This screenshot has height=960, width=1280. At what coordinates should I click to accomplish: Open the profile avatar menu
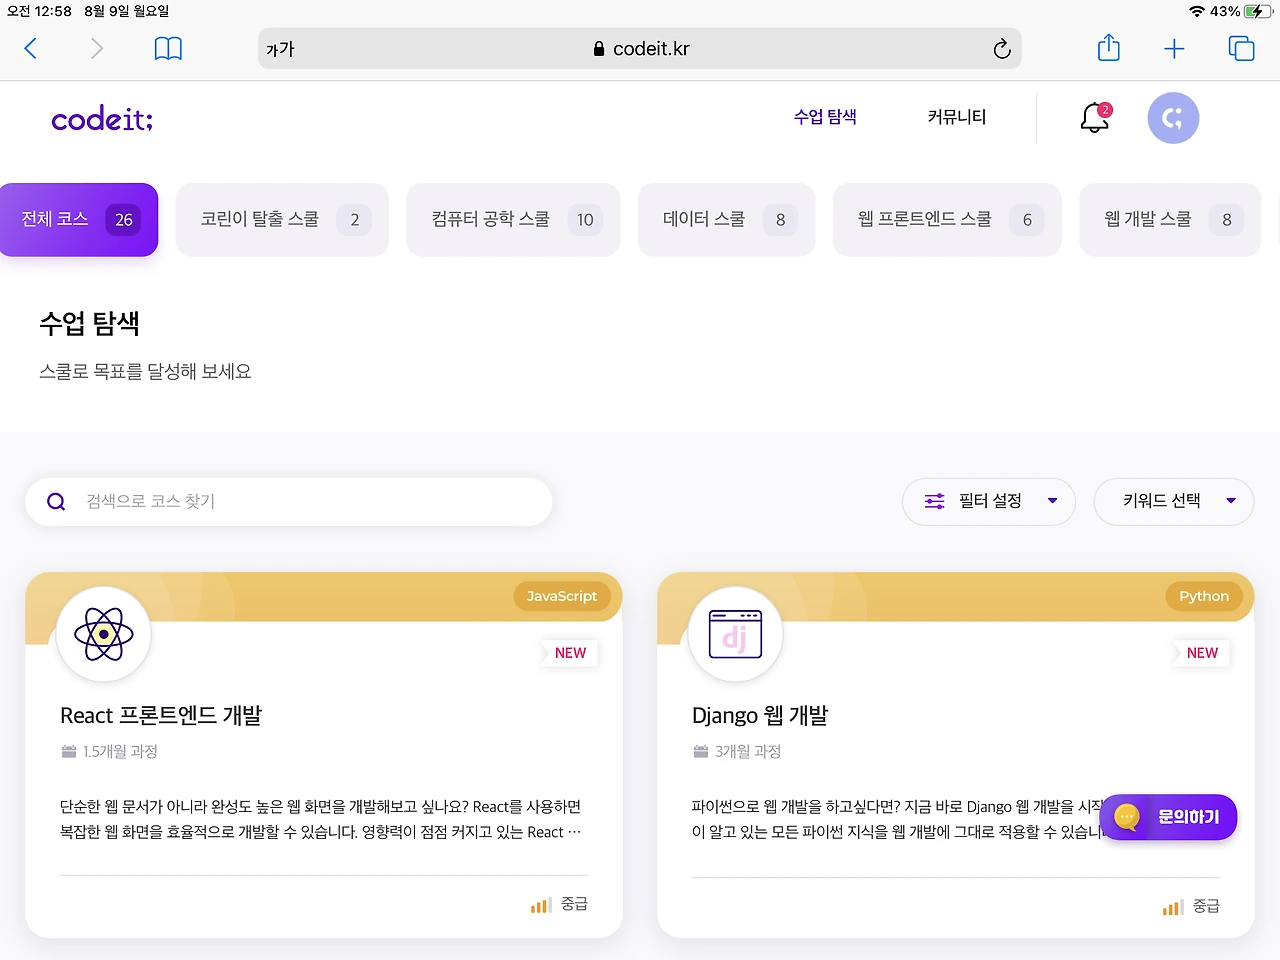tap(1173, 118)
